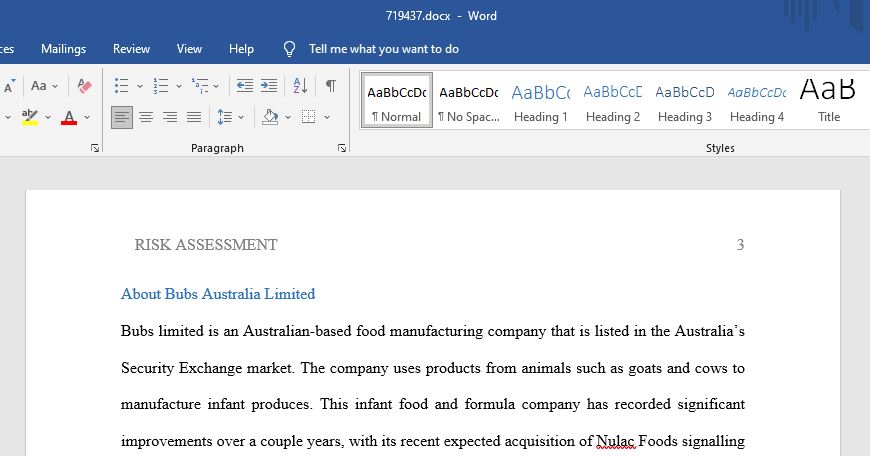Open line and paragraph spacing options

(x=225, y=117)
